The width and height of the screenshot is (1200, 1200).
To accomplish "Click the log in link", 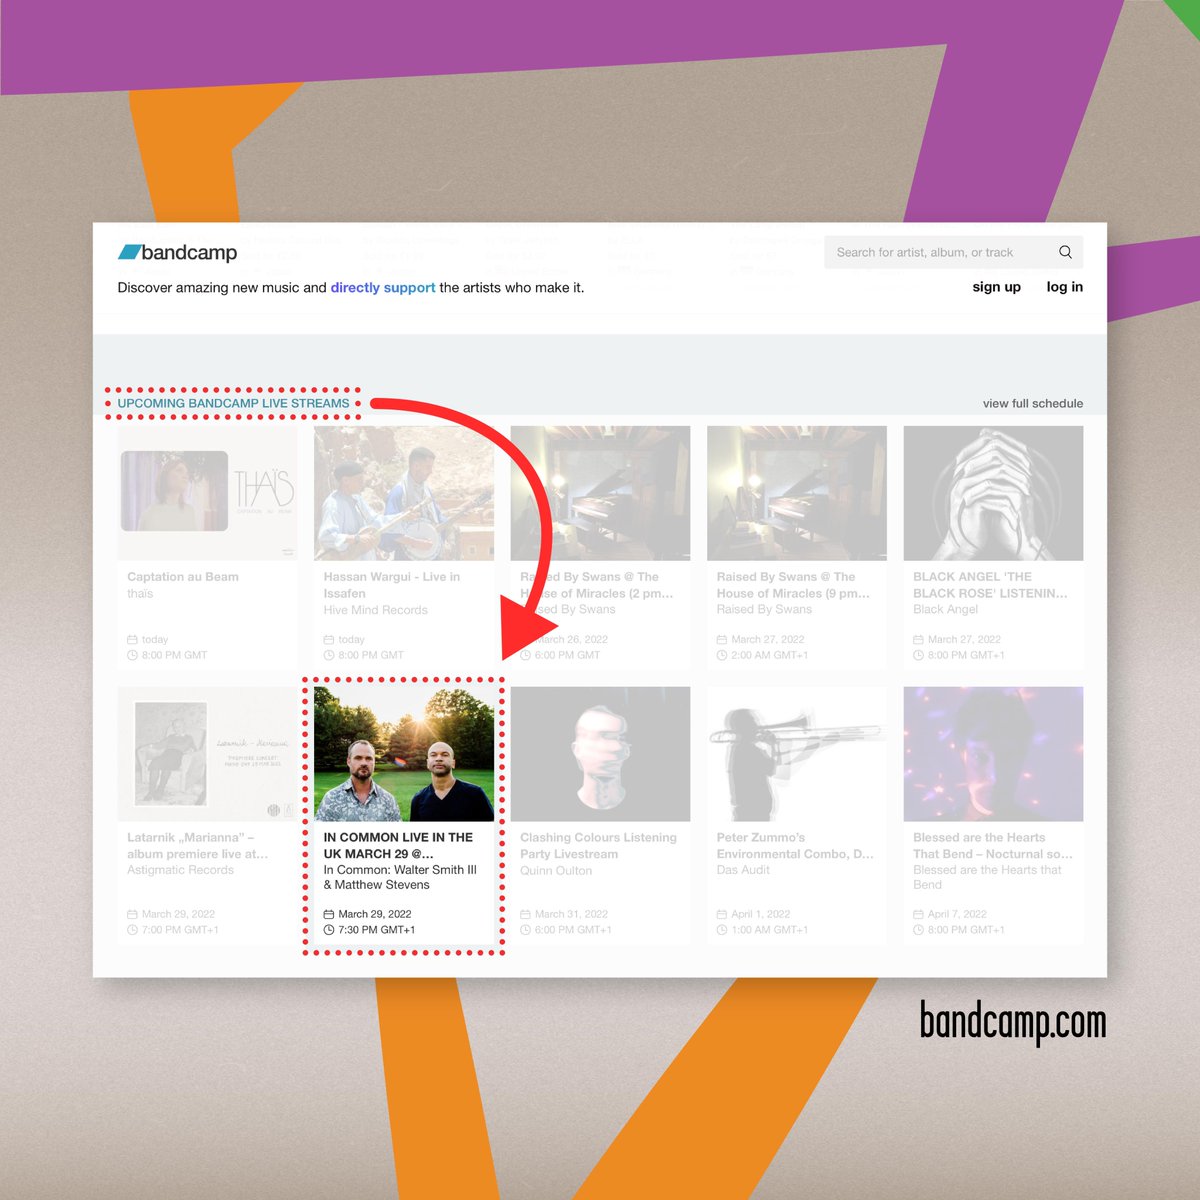I will click(1064, 287).
